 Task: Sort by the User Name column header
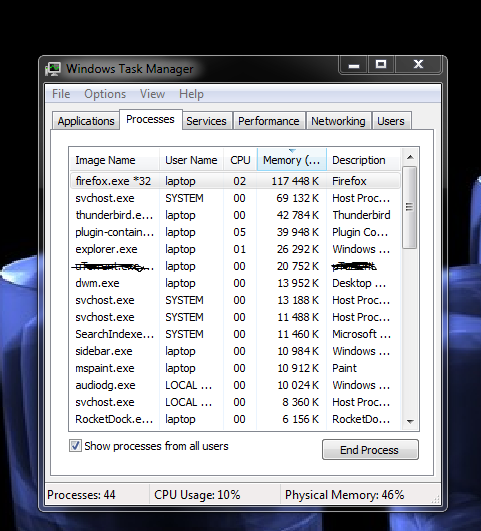pos(191,160)
